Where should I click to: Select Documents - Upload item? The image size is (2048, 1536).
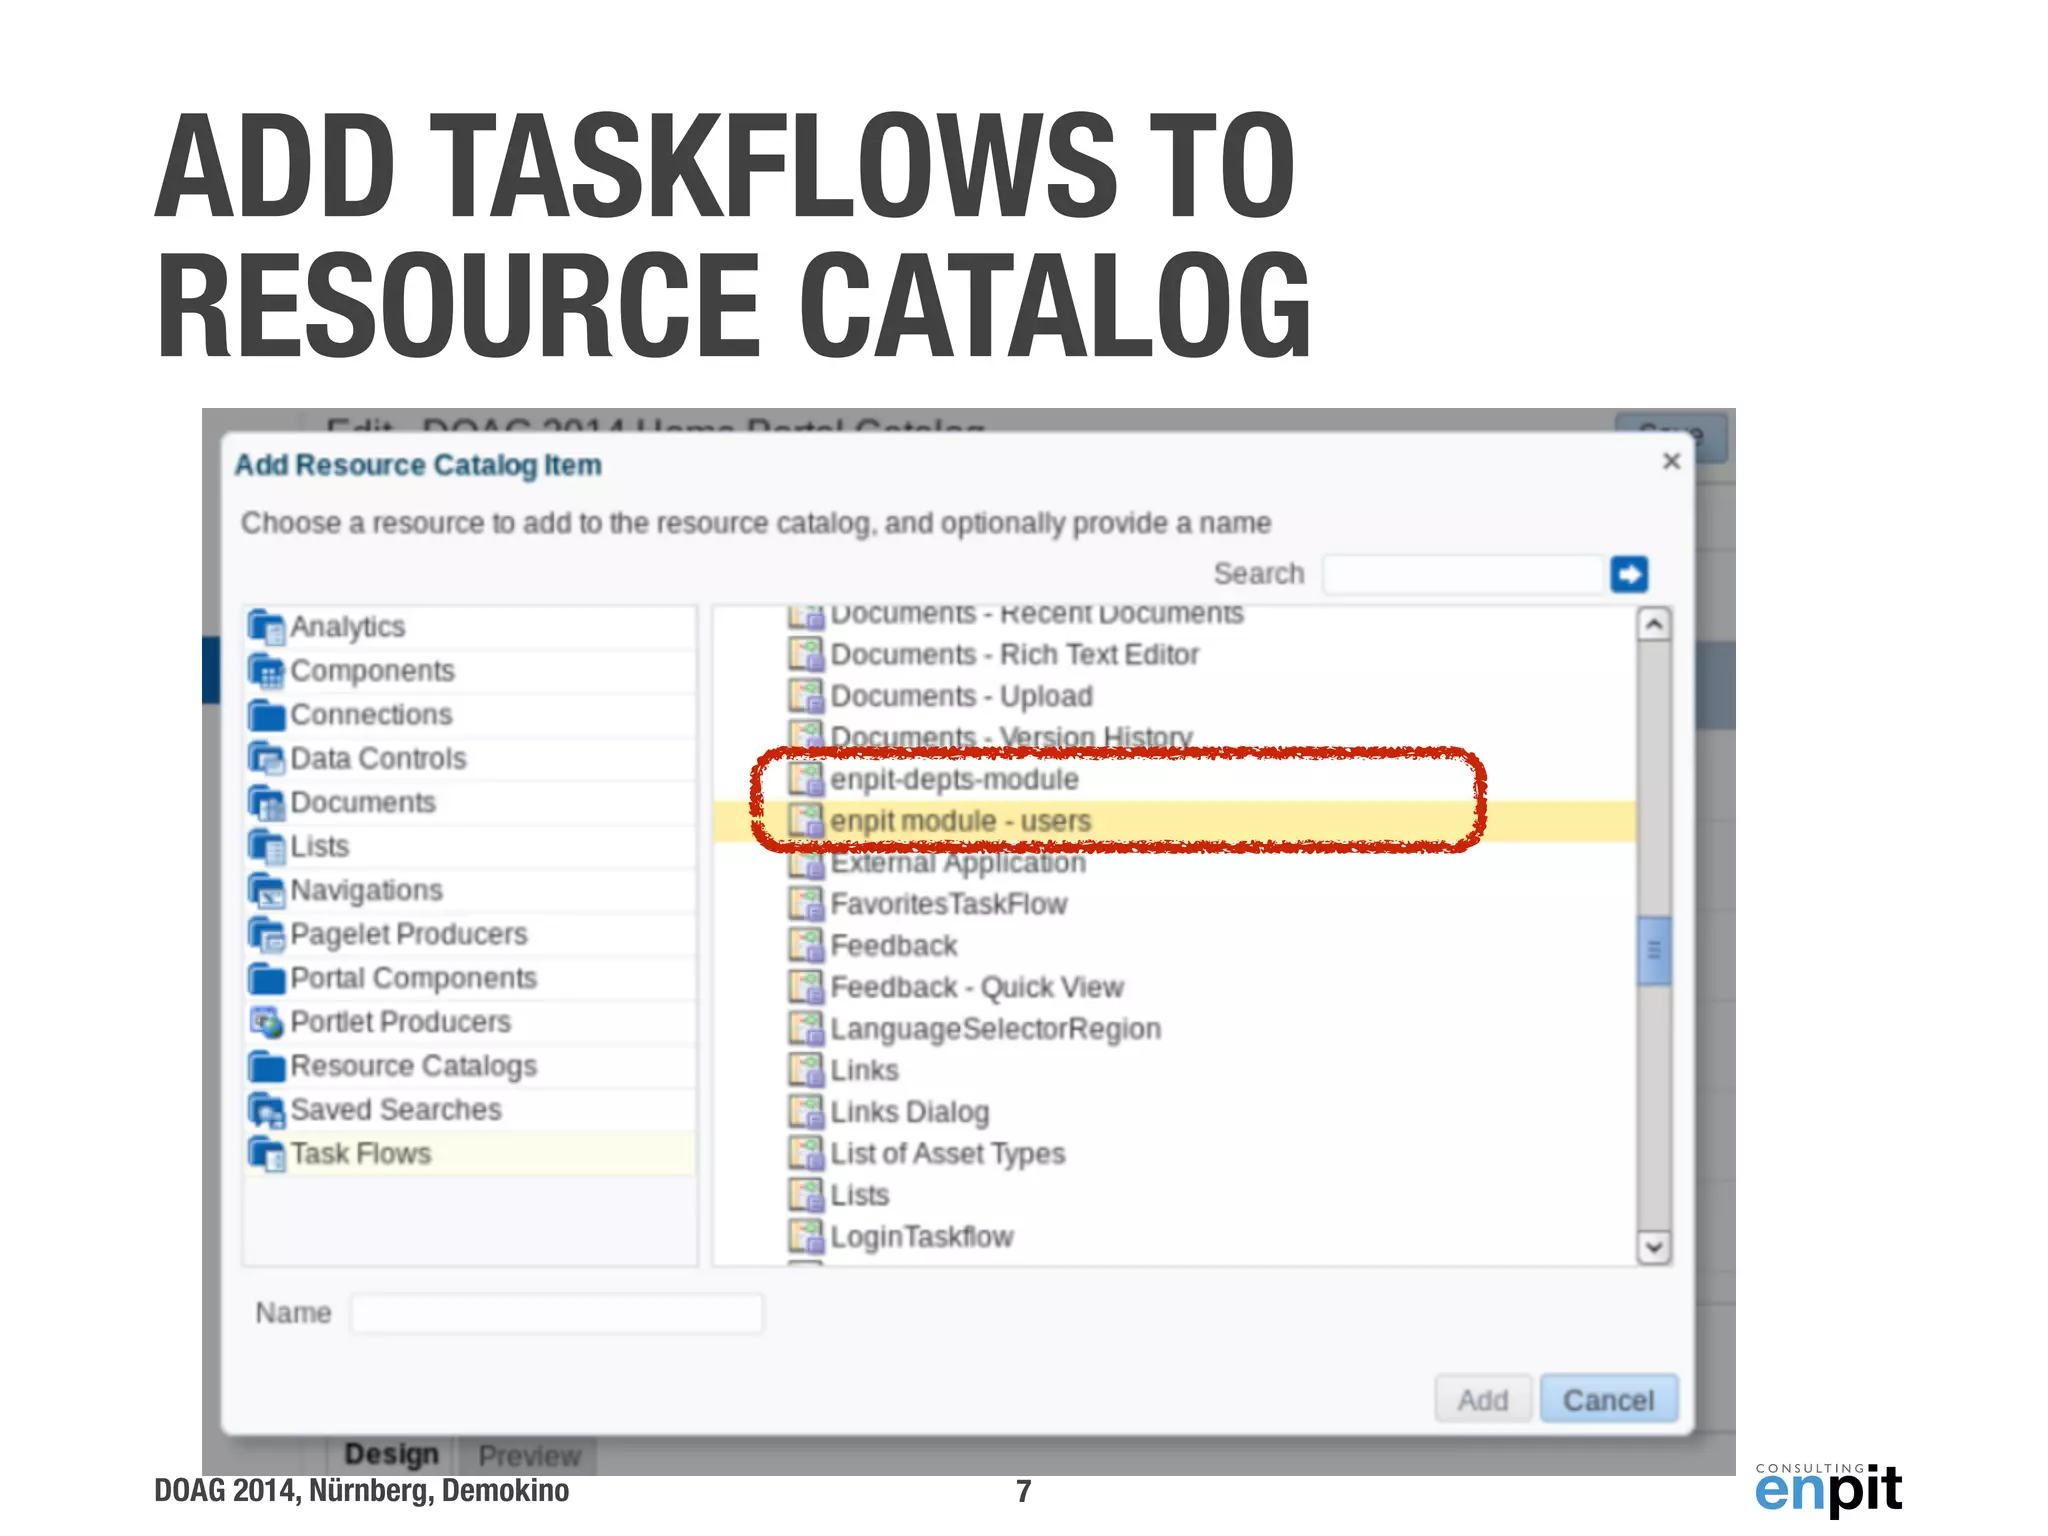click(961, 696)
